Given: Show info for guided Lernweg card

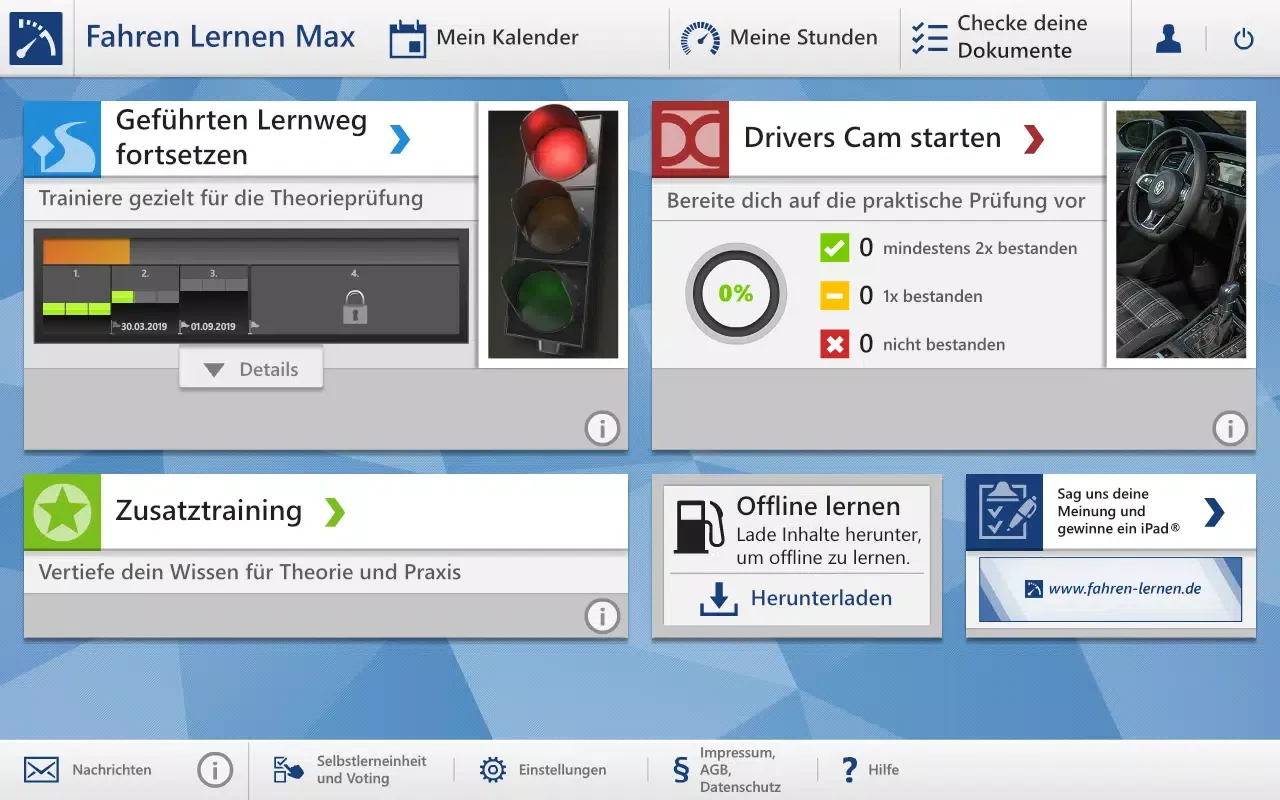Looking at the screenshot, I should [x=602, y=429].
